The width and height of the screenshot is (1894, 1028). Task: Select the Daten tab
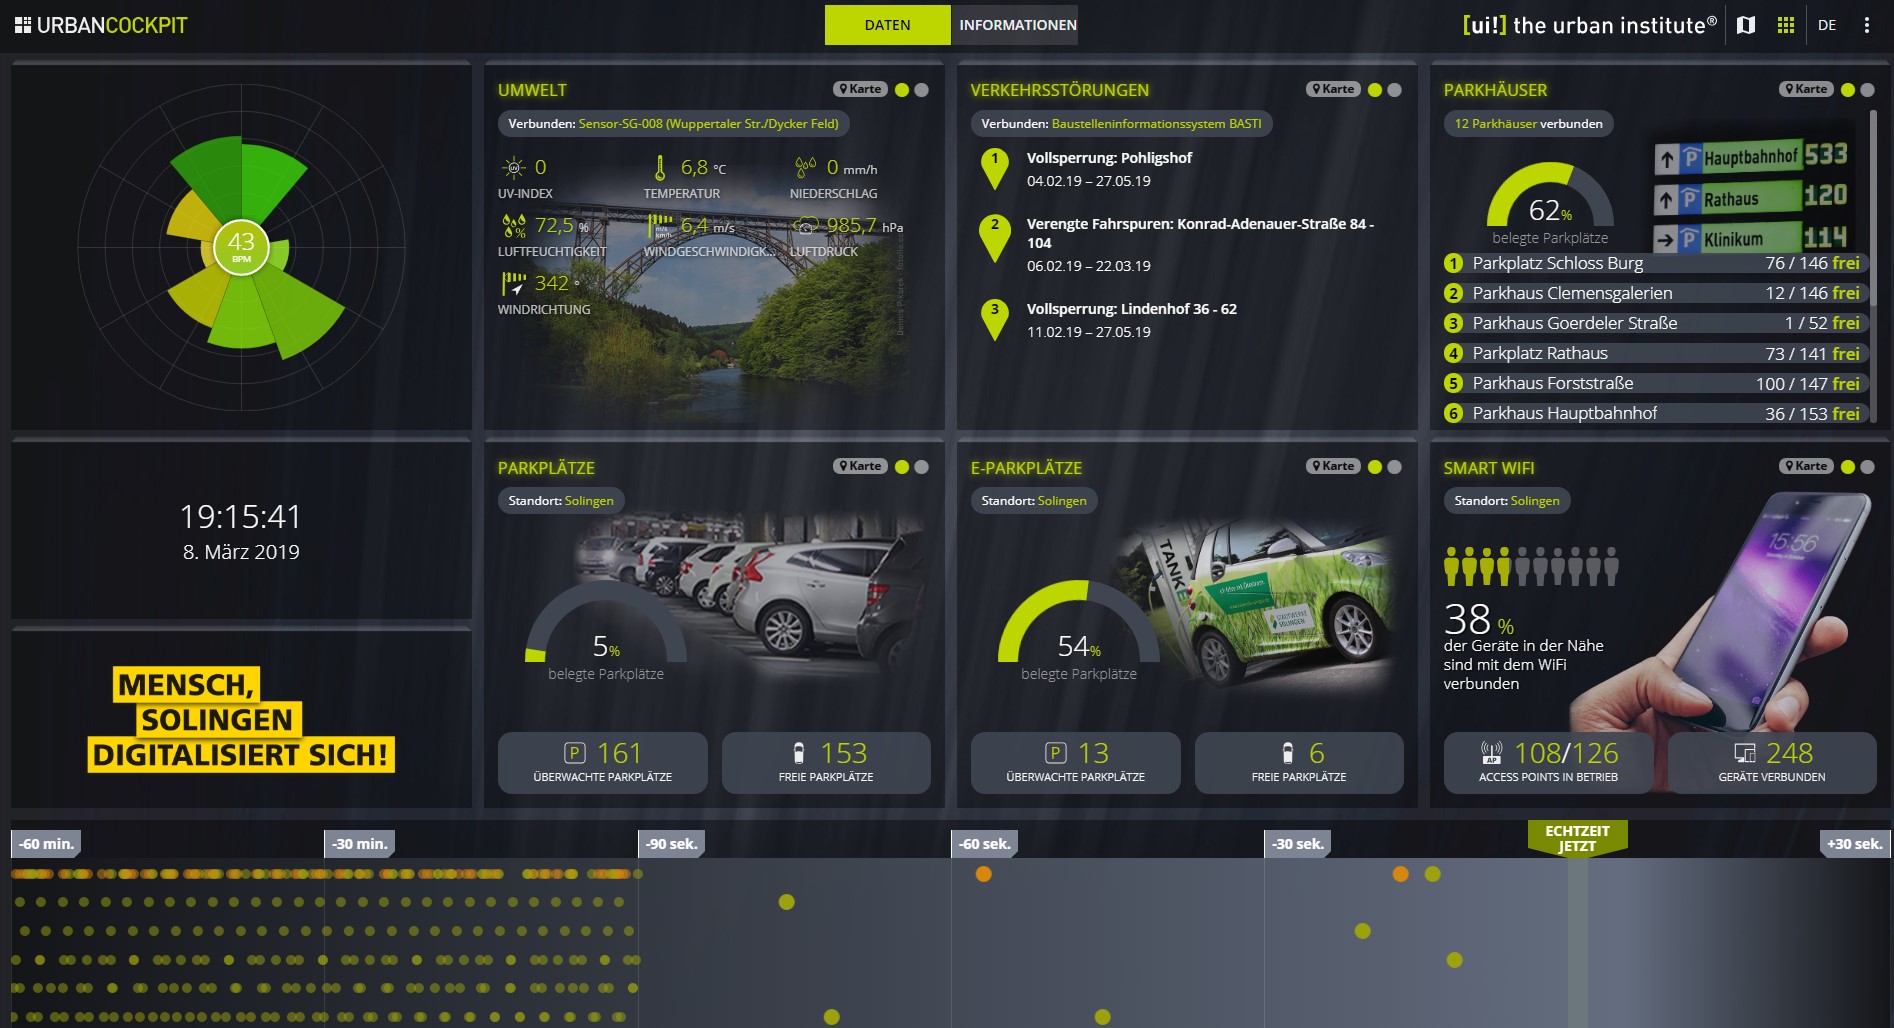(x=887, y=25)
